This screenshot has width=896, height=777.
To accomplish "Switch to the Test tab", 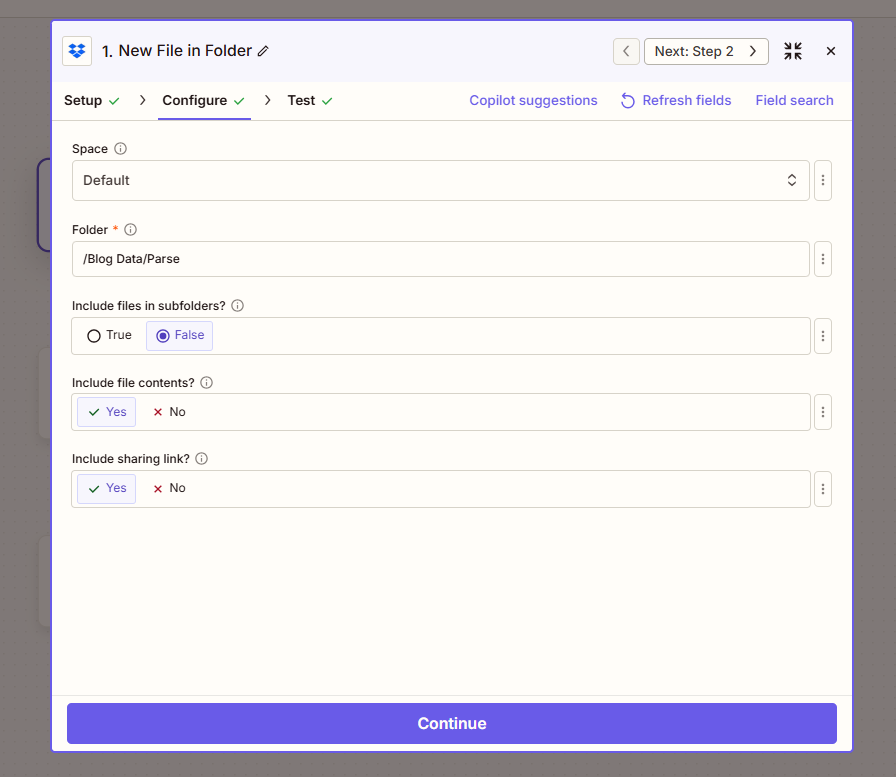I will coord(300,100).
